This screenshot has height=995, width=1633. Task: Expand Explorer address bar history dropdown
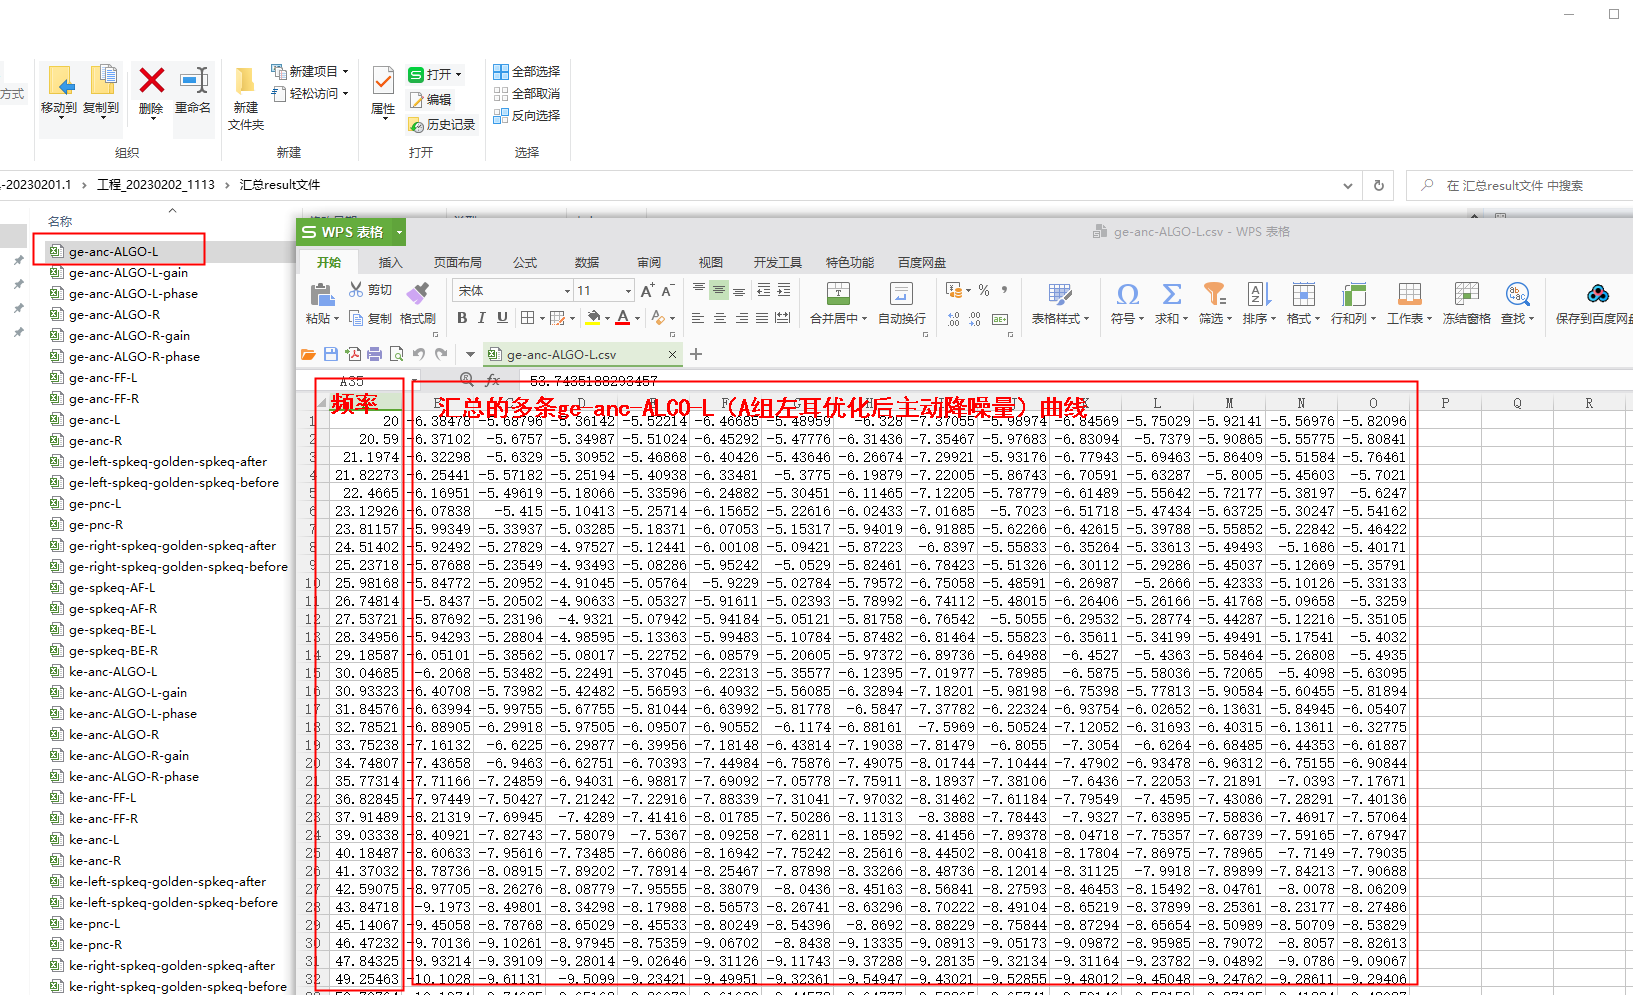point(1348,185)
